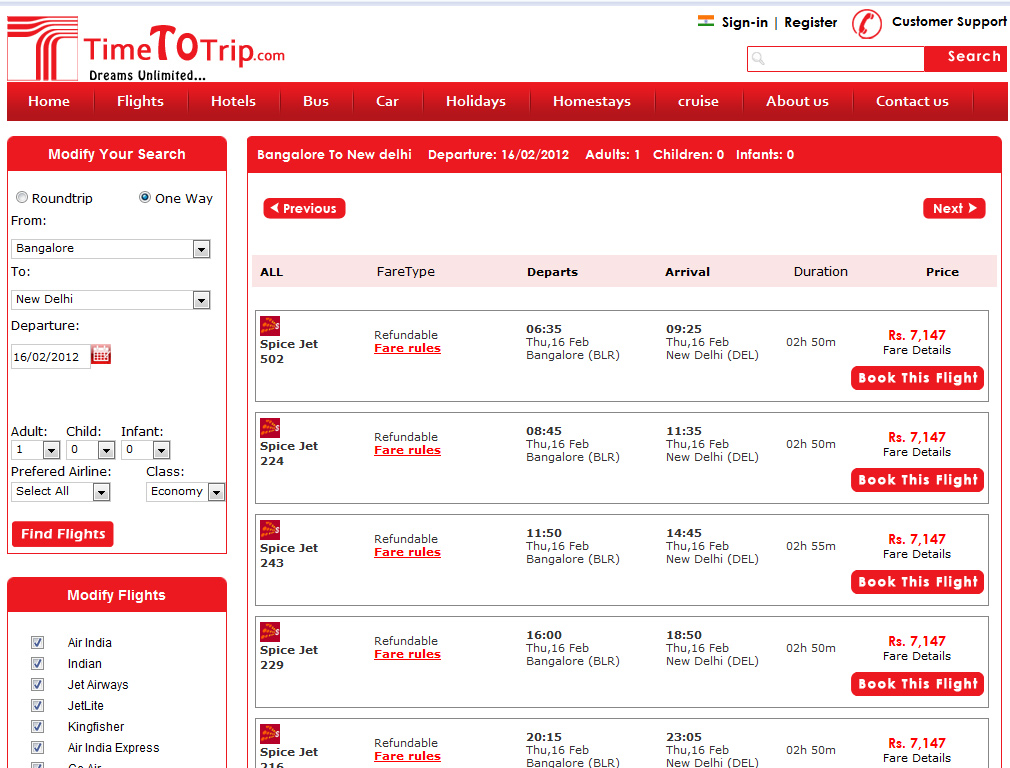Open Fare rules for Spice Jet 243

coord(407,552)
